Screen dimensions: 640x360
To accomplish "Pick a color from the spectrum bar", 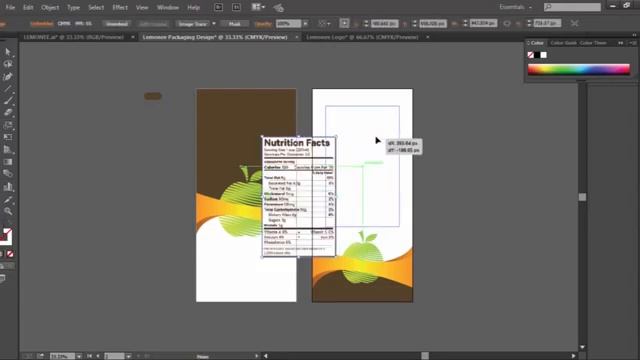I will pos(579,69).
